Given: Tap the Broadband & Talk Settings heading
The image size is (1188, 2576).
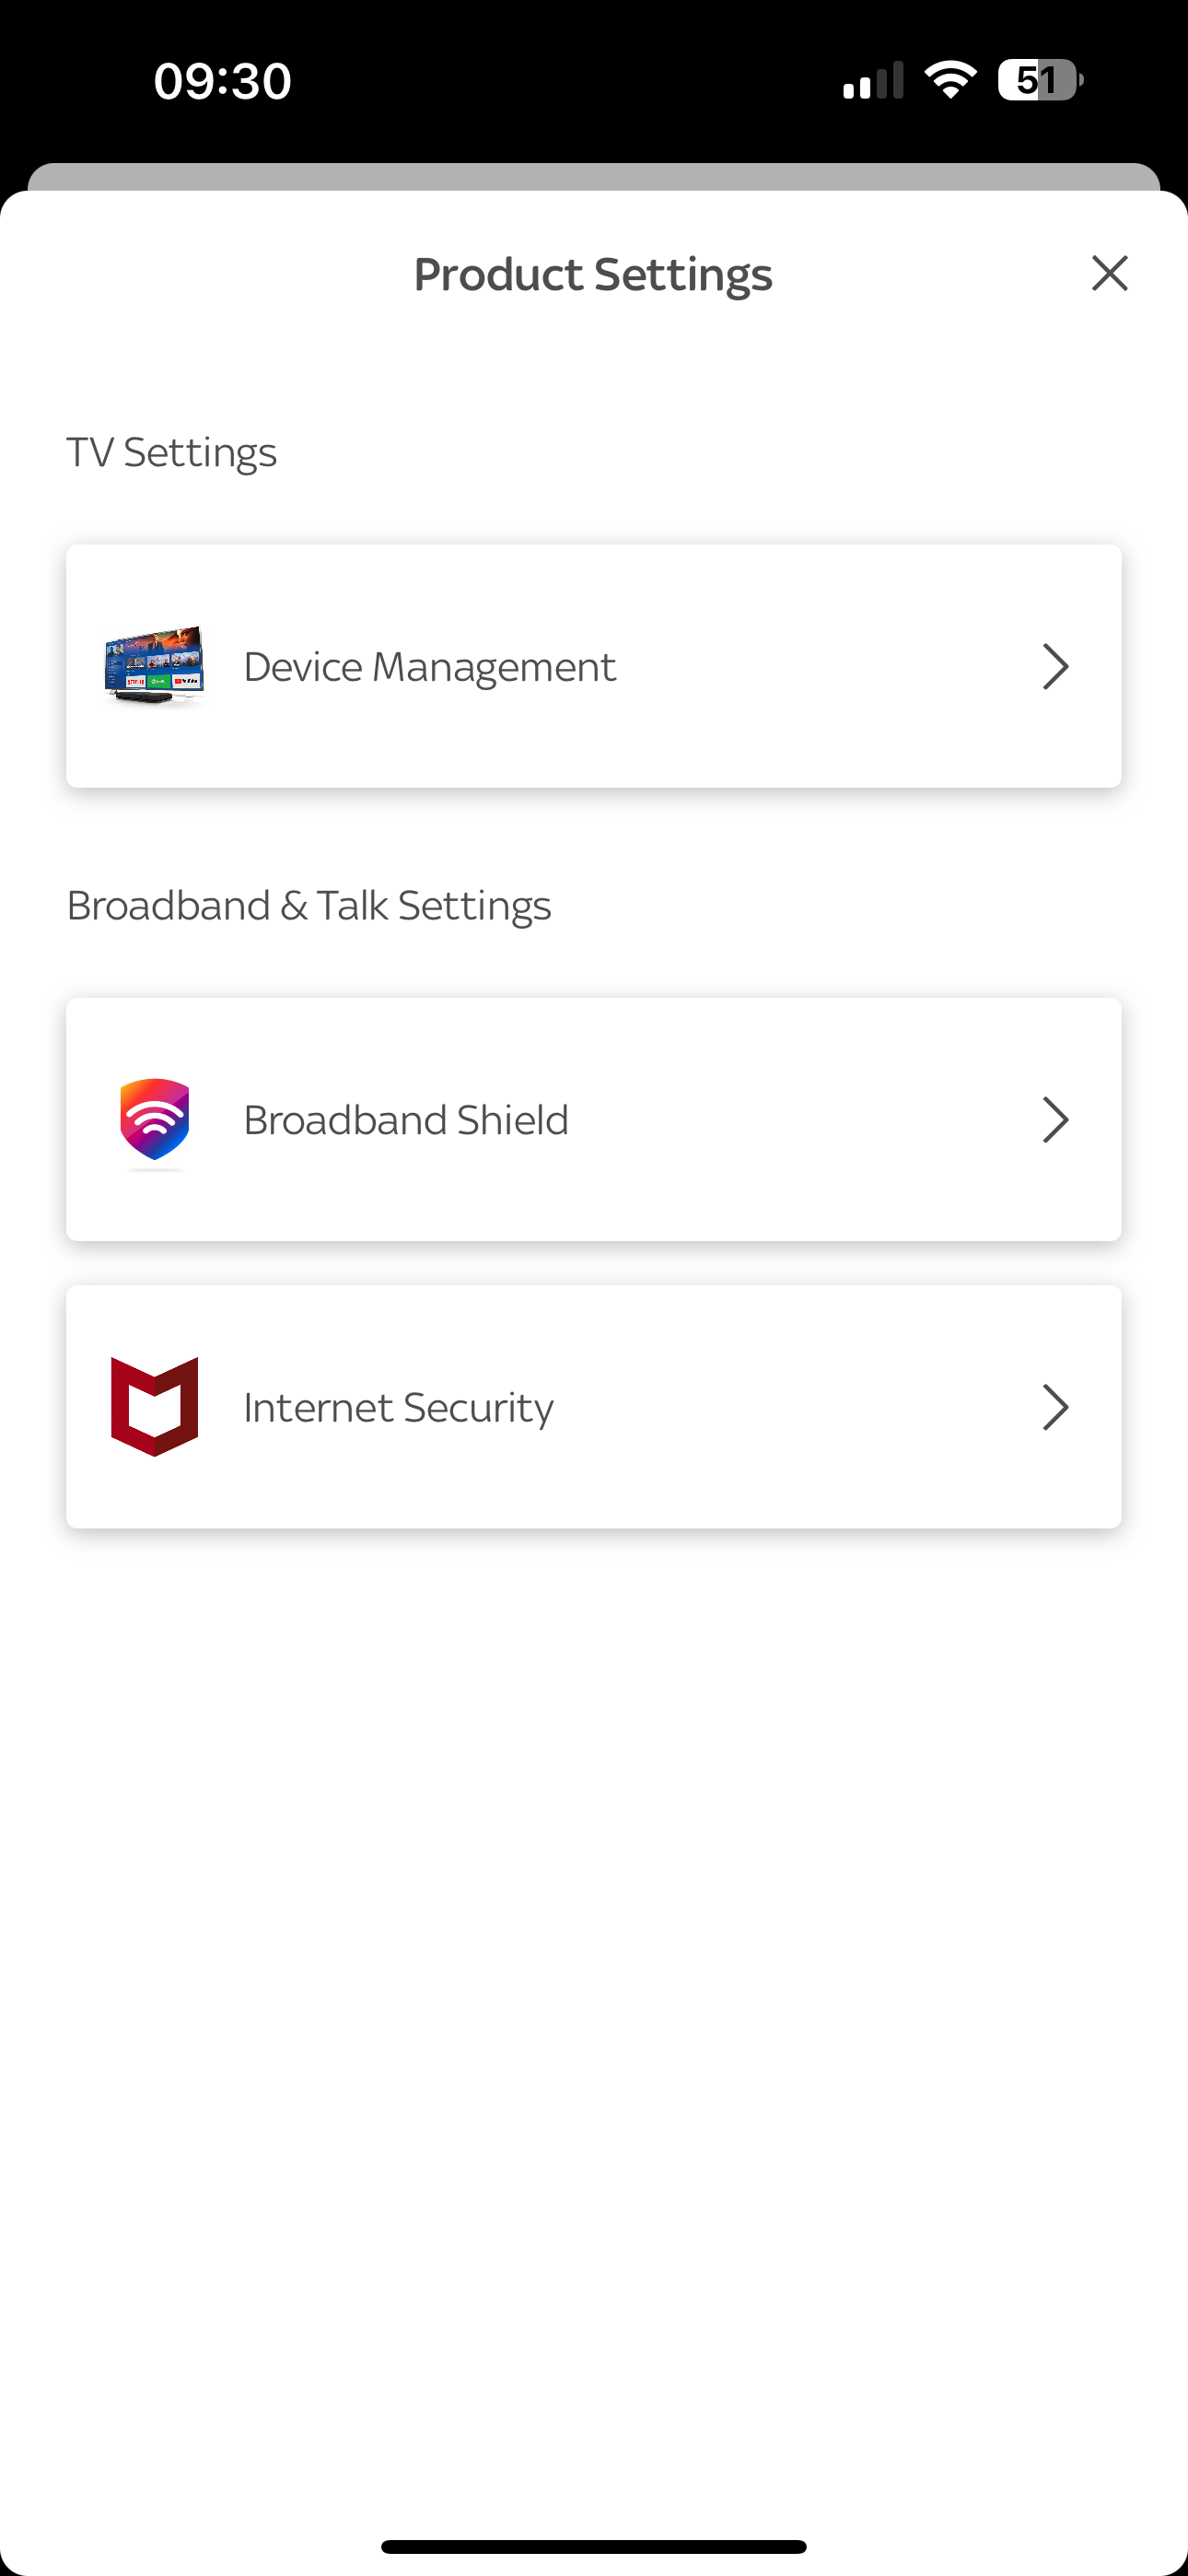Looking at the screenshot, I should pyautogui.click(x=308, y=905).
